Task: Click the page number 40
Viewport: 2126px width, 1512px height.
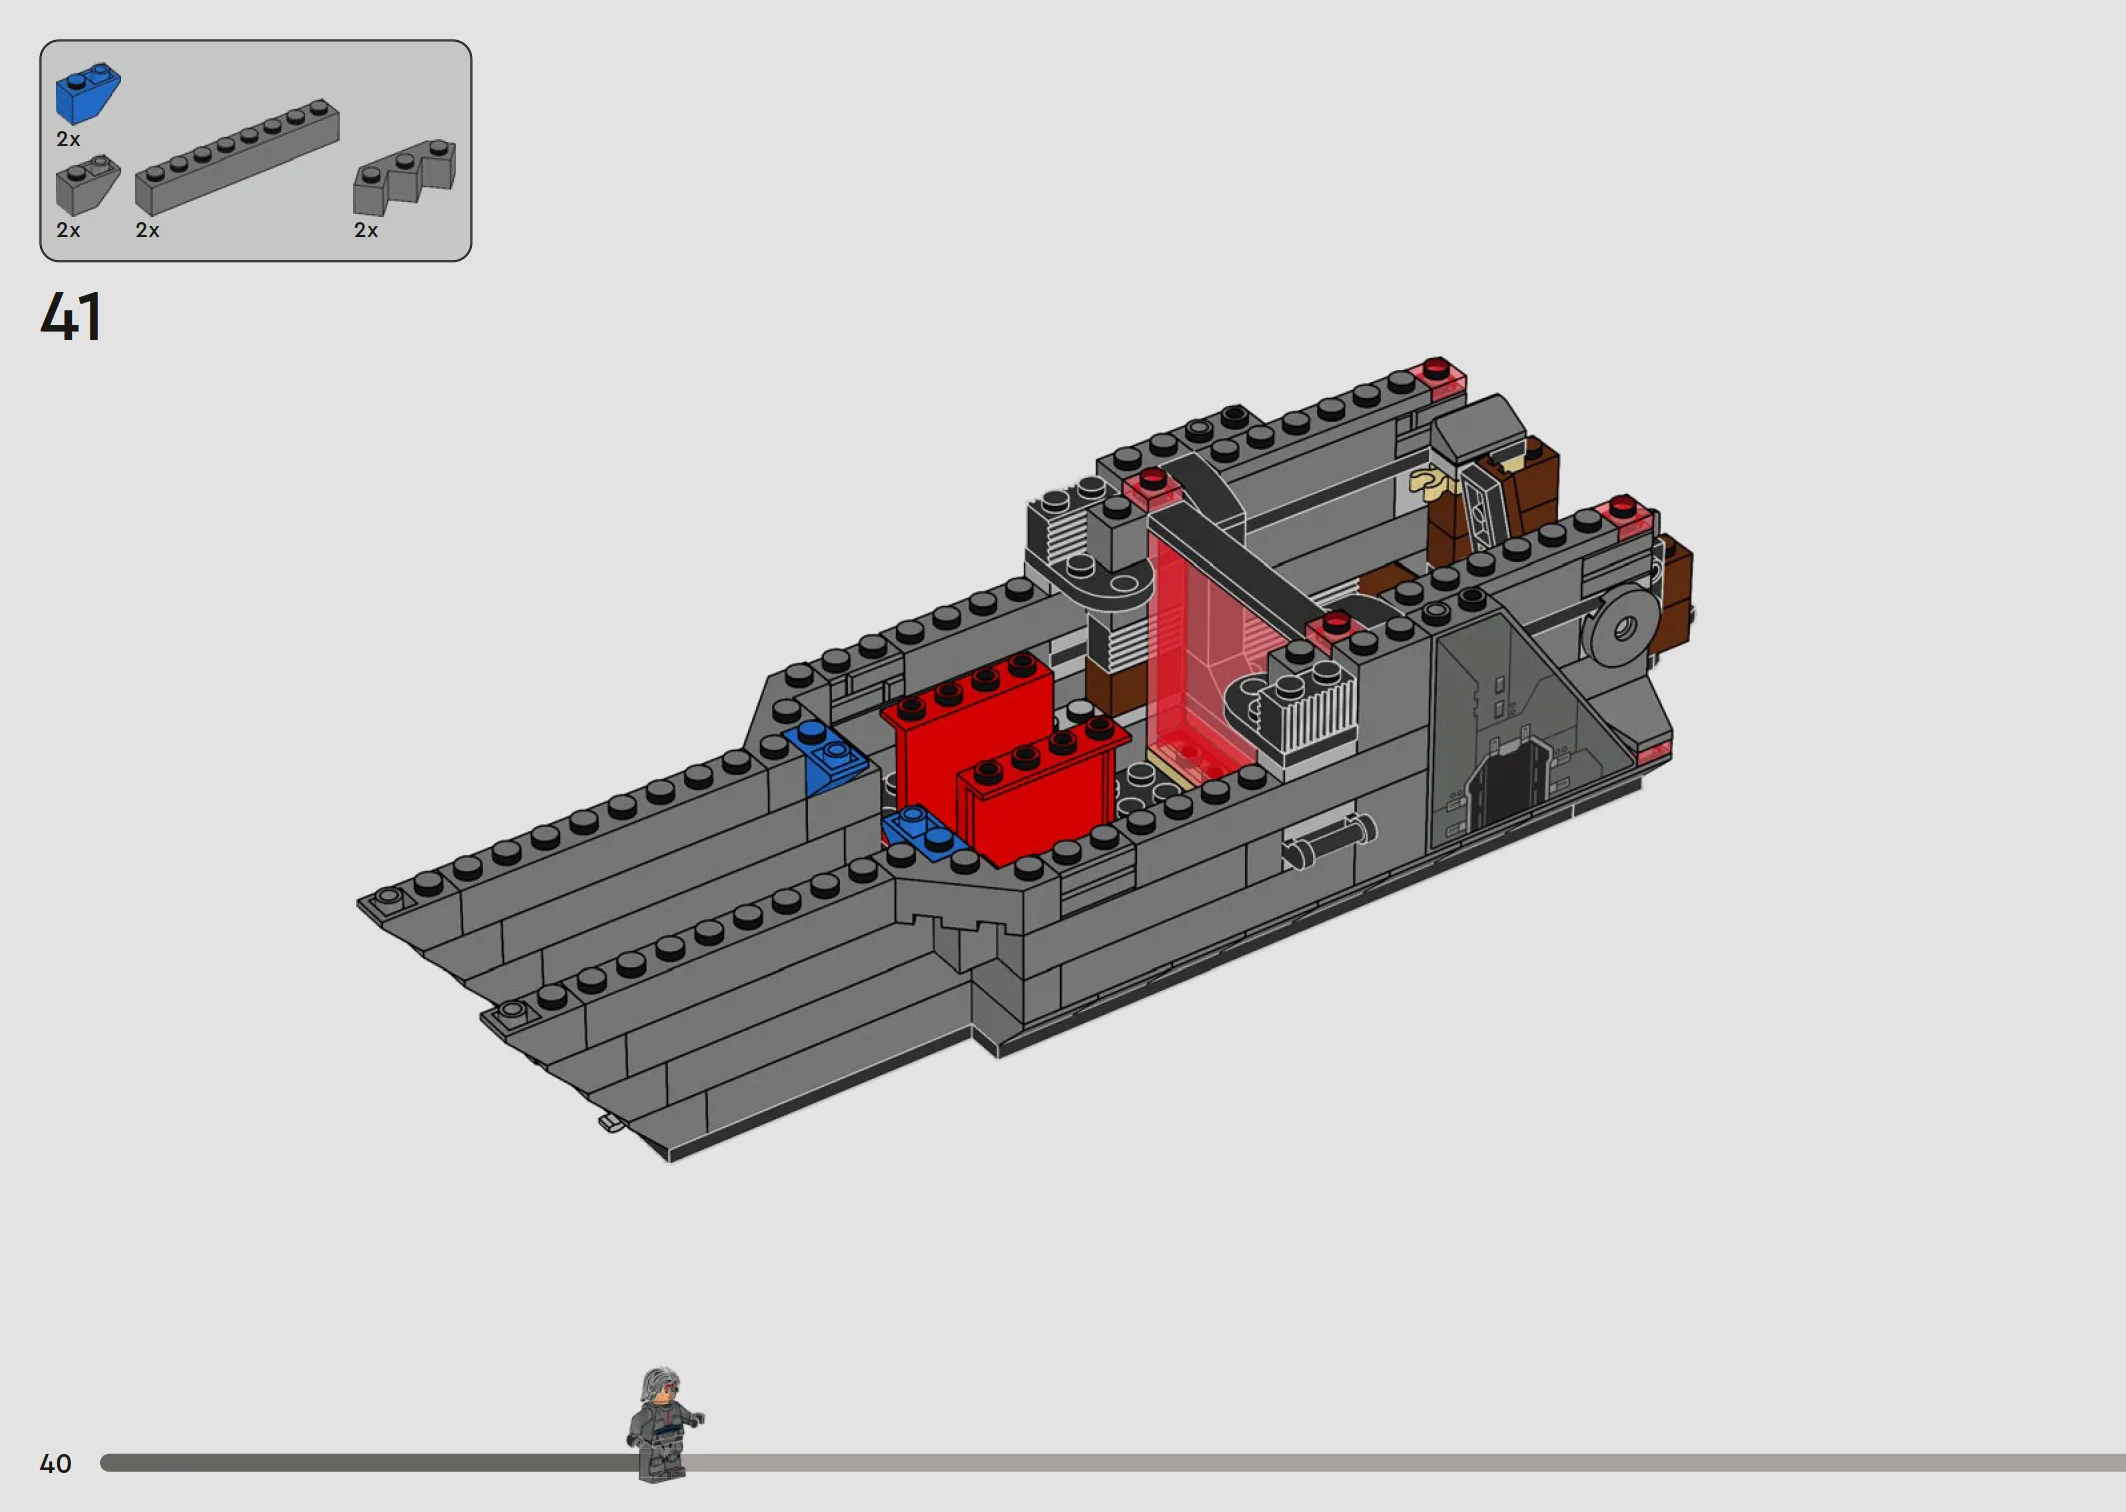Action: click(x=56, y=1464)
